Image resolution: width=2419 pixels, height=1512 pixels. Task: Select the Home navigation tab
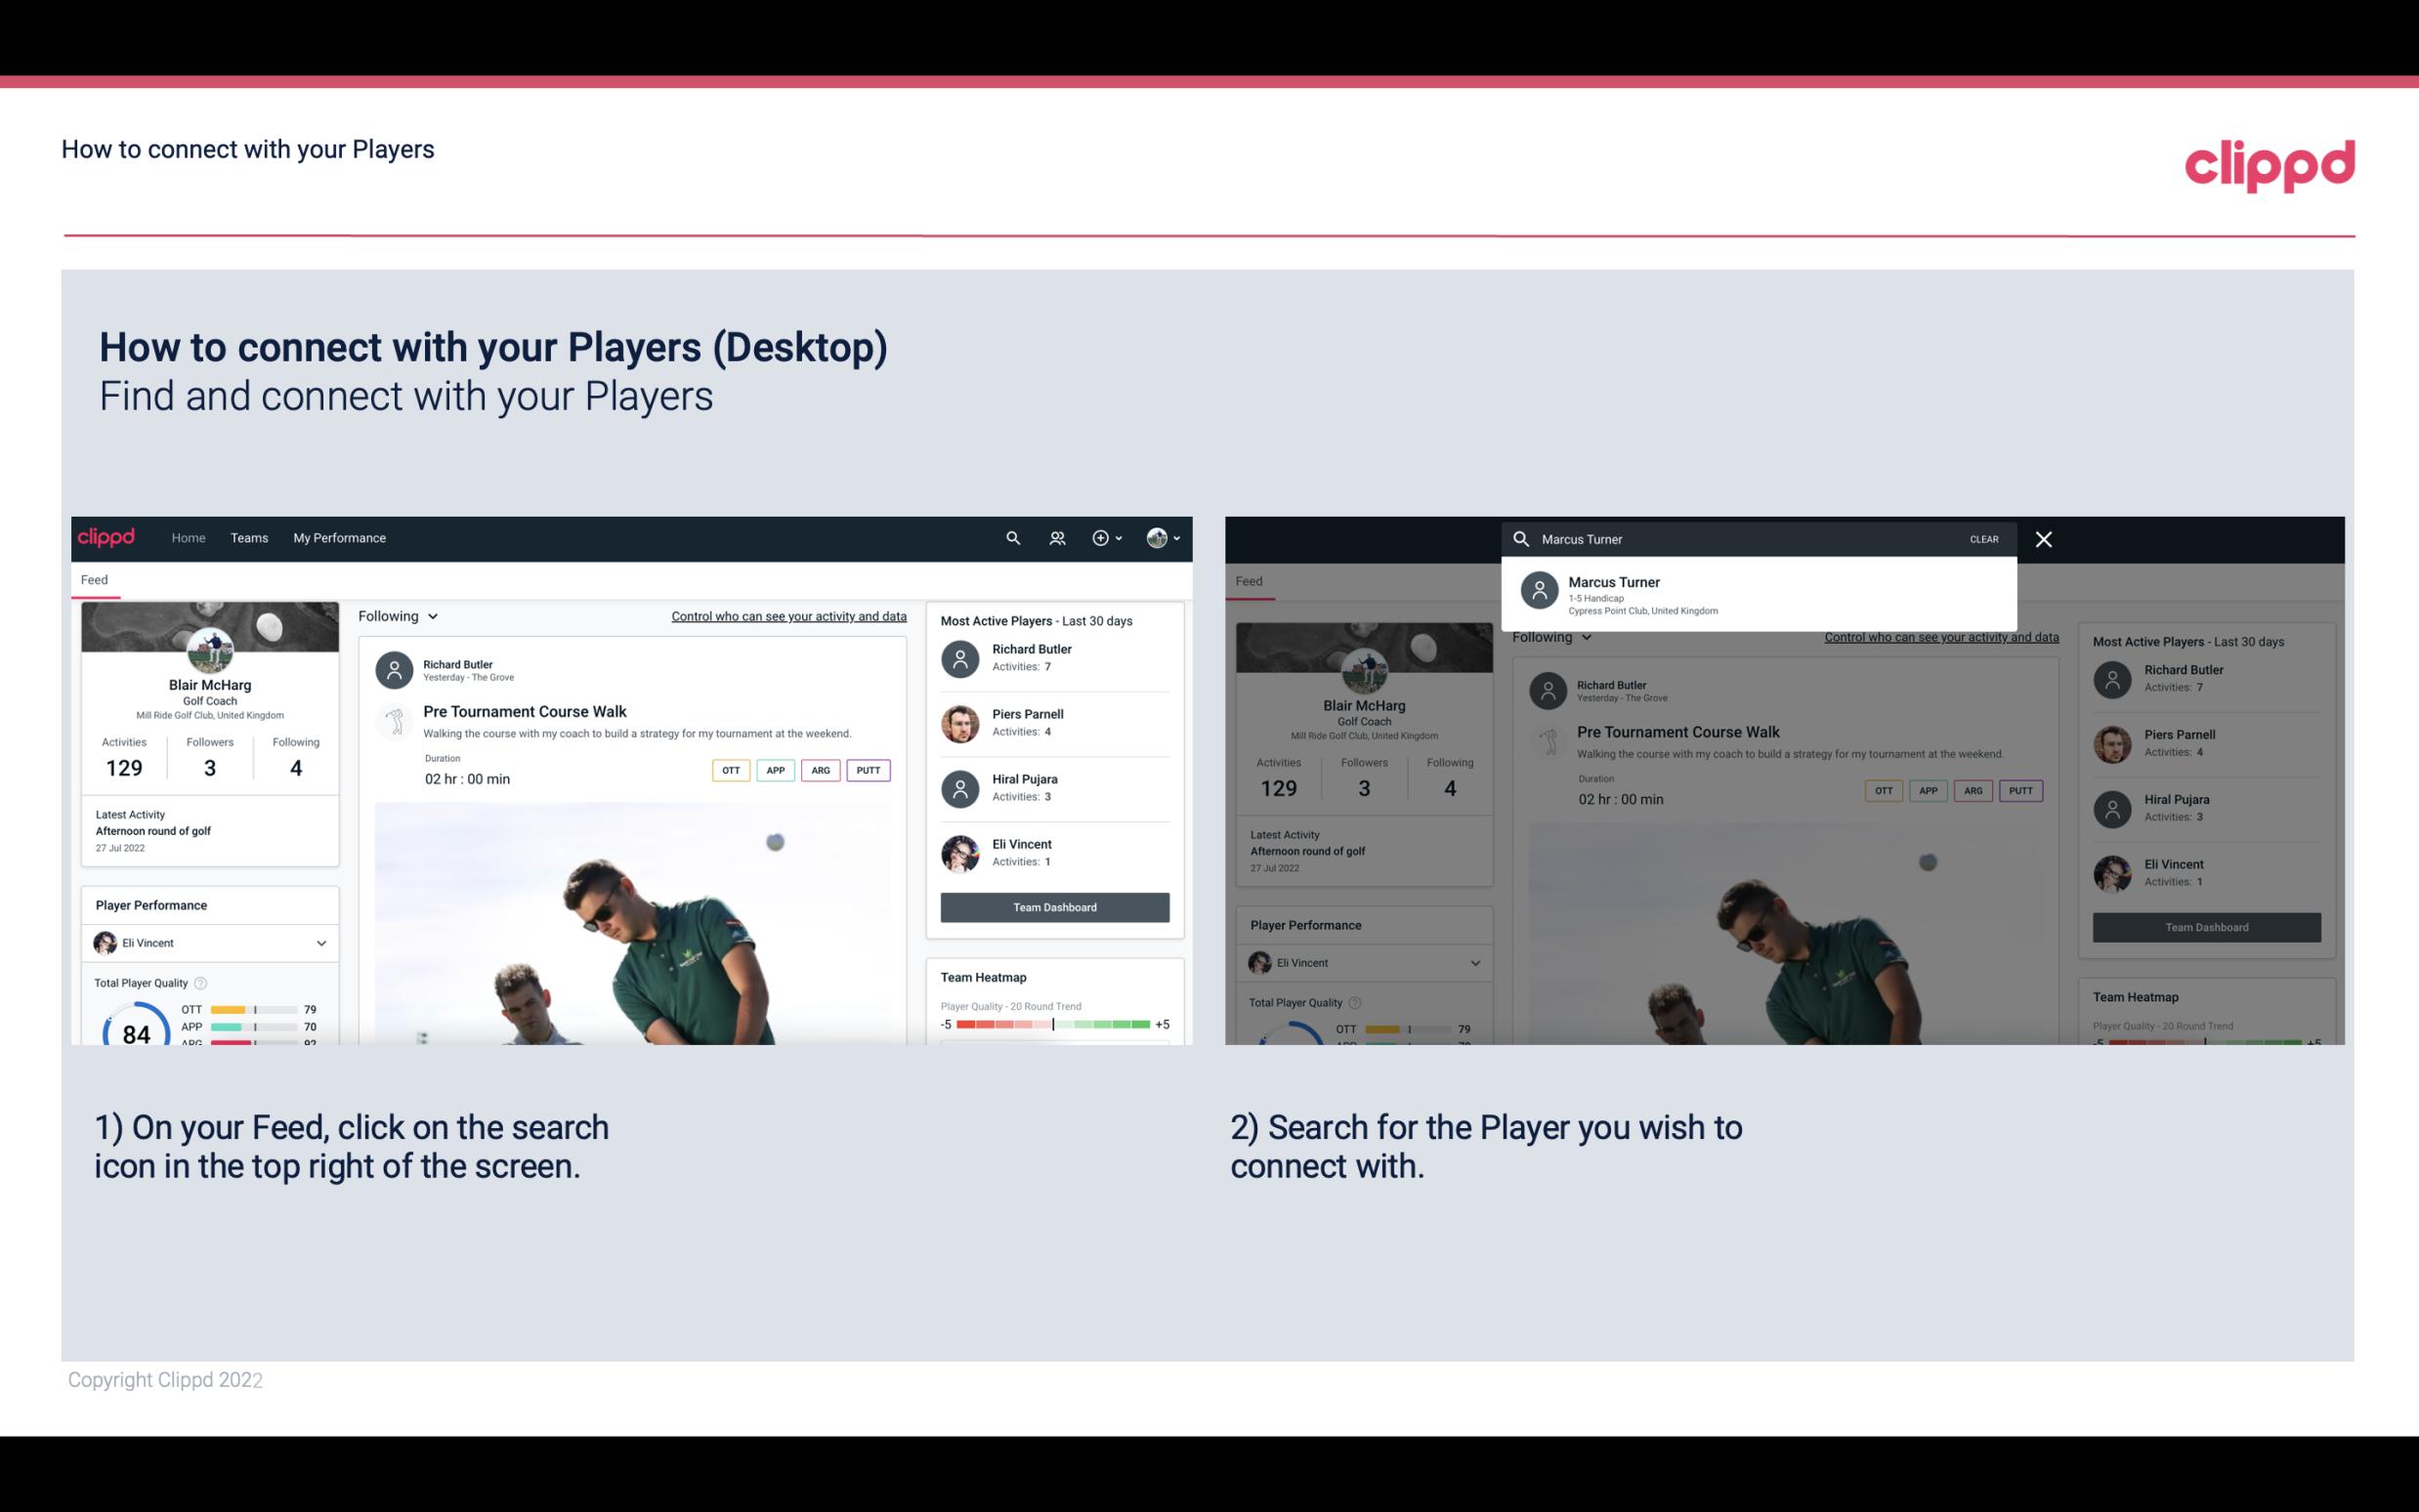(x=187, y=538)
